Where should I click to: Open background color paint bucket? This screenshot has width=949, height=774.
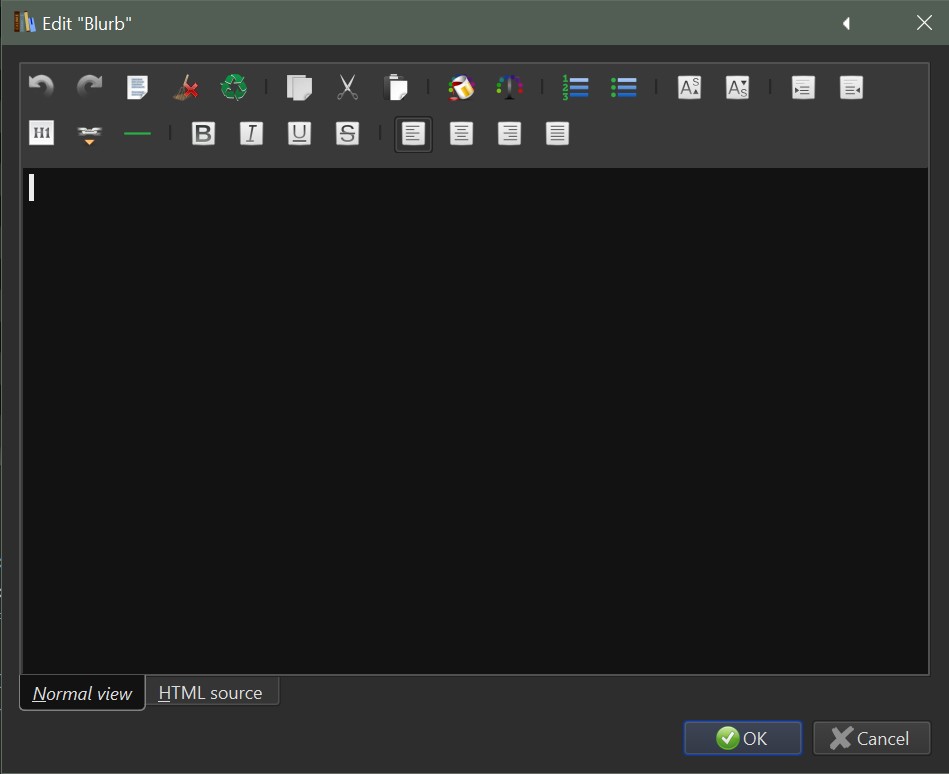[x=461, y=87]
